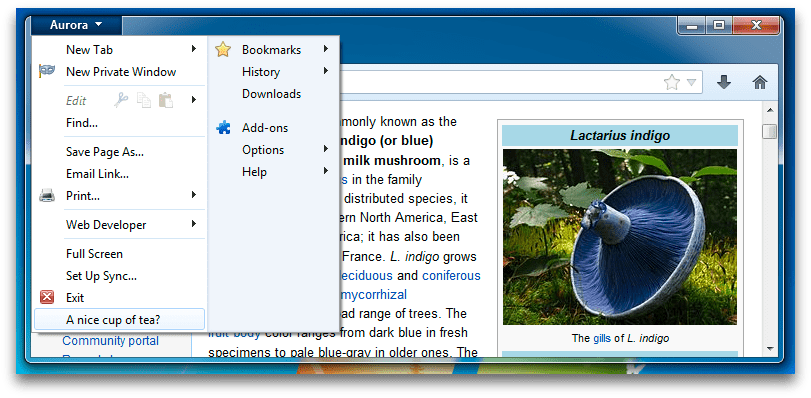Click the Home toolbar icon
The height and width of the screenshot is (398, 811).
point(759,82)
